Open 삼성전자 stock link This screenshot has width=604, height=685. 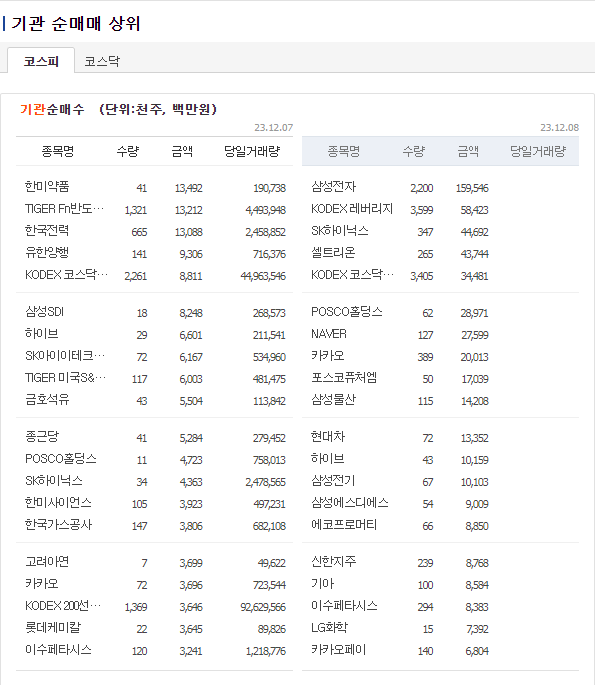coord(334,187)
